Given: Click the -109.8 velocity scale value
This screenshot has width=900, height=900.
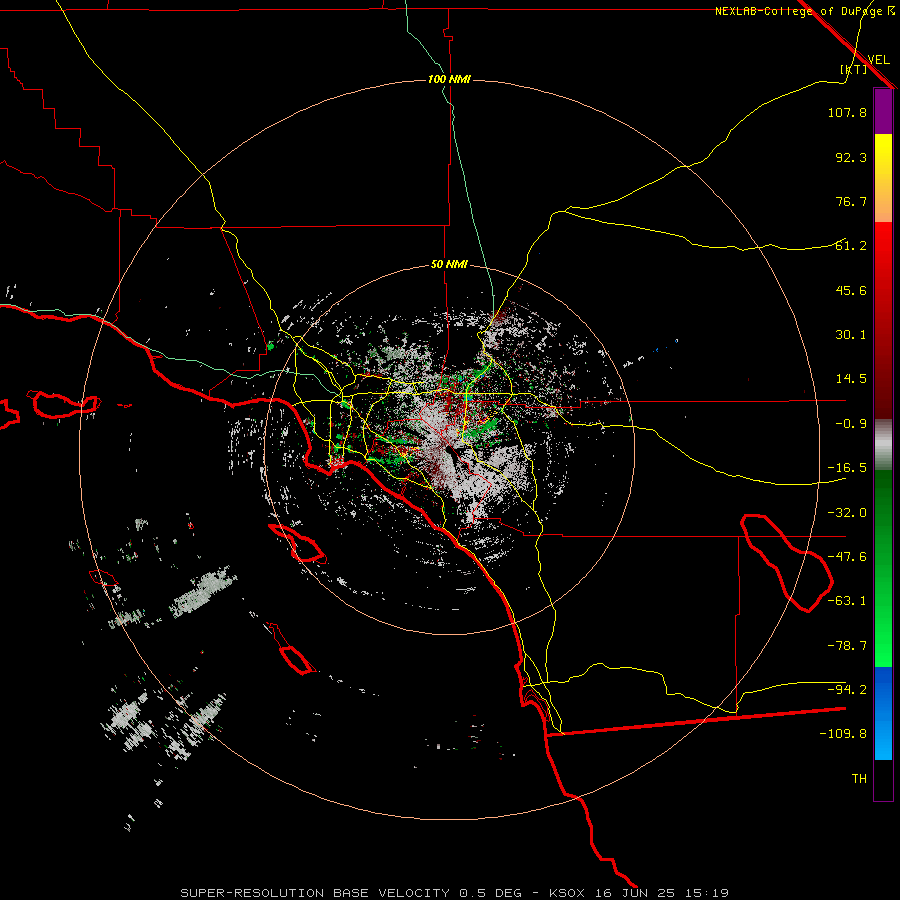Looking at the screenshot, I should coord(843,734).
